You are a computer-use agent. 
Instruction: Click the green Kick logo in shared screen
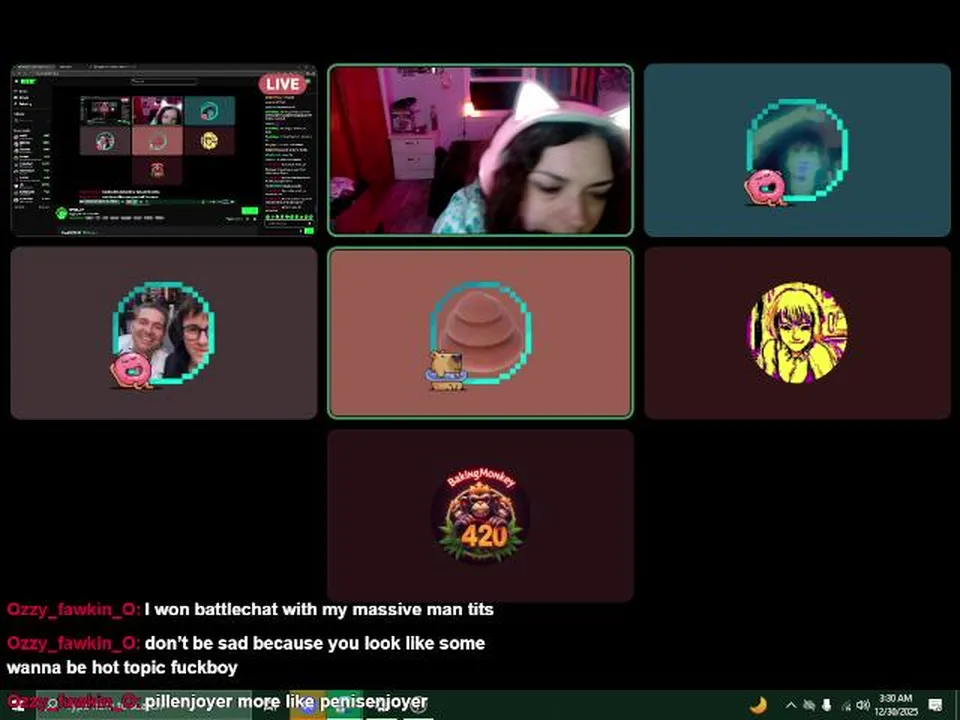pos(27,81)
